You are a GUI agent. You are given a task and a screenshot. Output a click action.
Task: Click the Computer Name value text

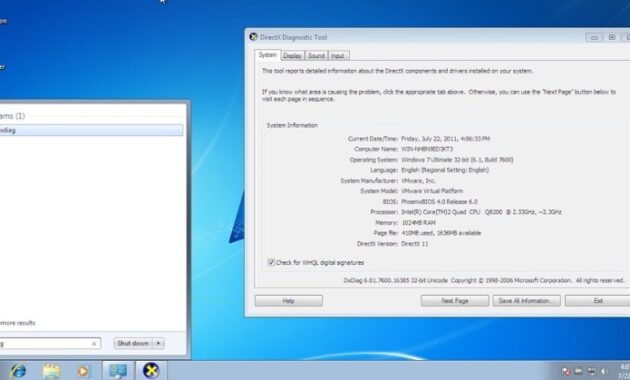click(427, 149)
